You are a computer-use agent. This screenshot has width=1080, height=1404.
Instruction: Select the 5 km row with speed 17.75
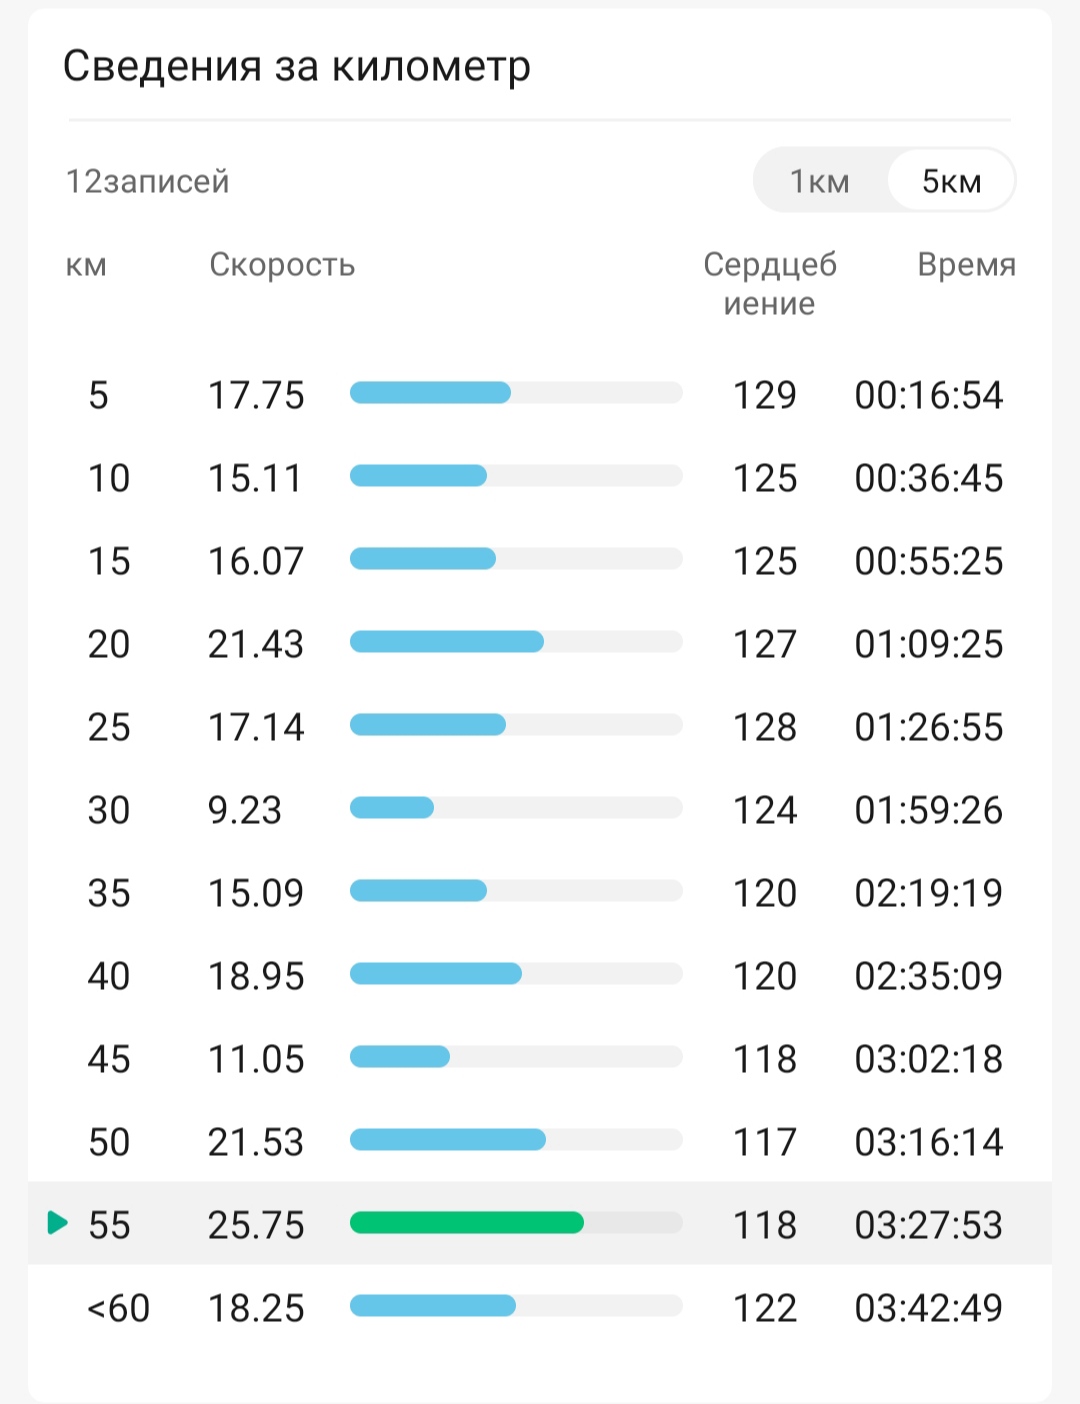pos(540,395)
